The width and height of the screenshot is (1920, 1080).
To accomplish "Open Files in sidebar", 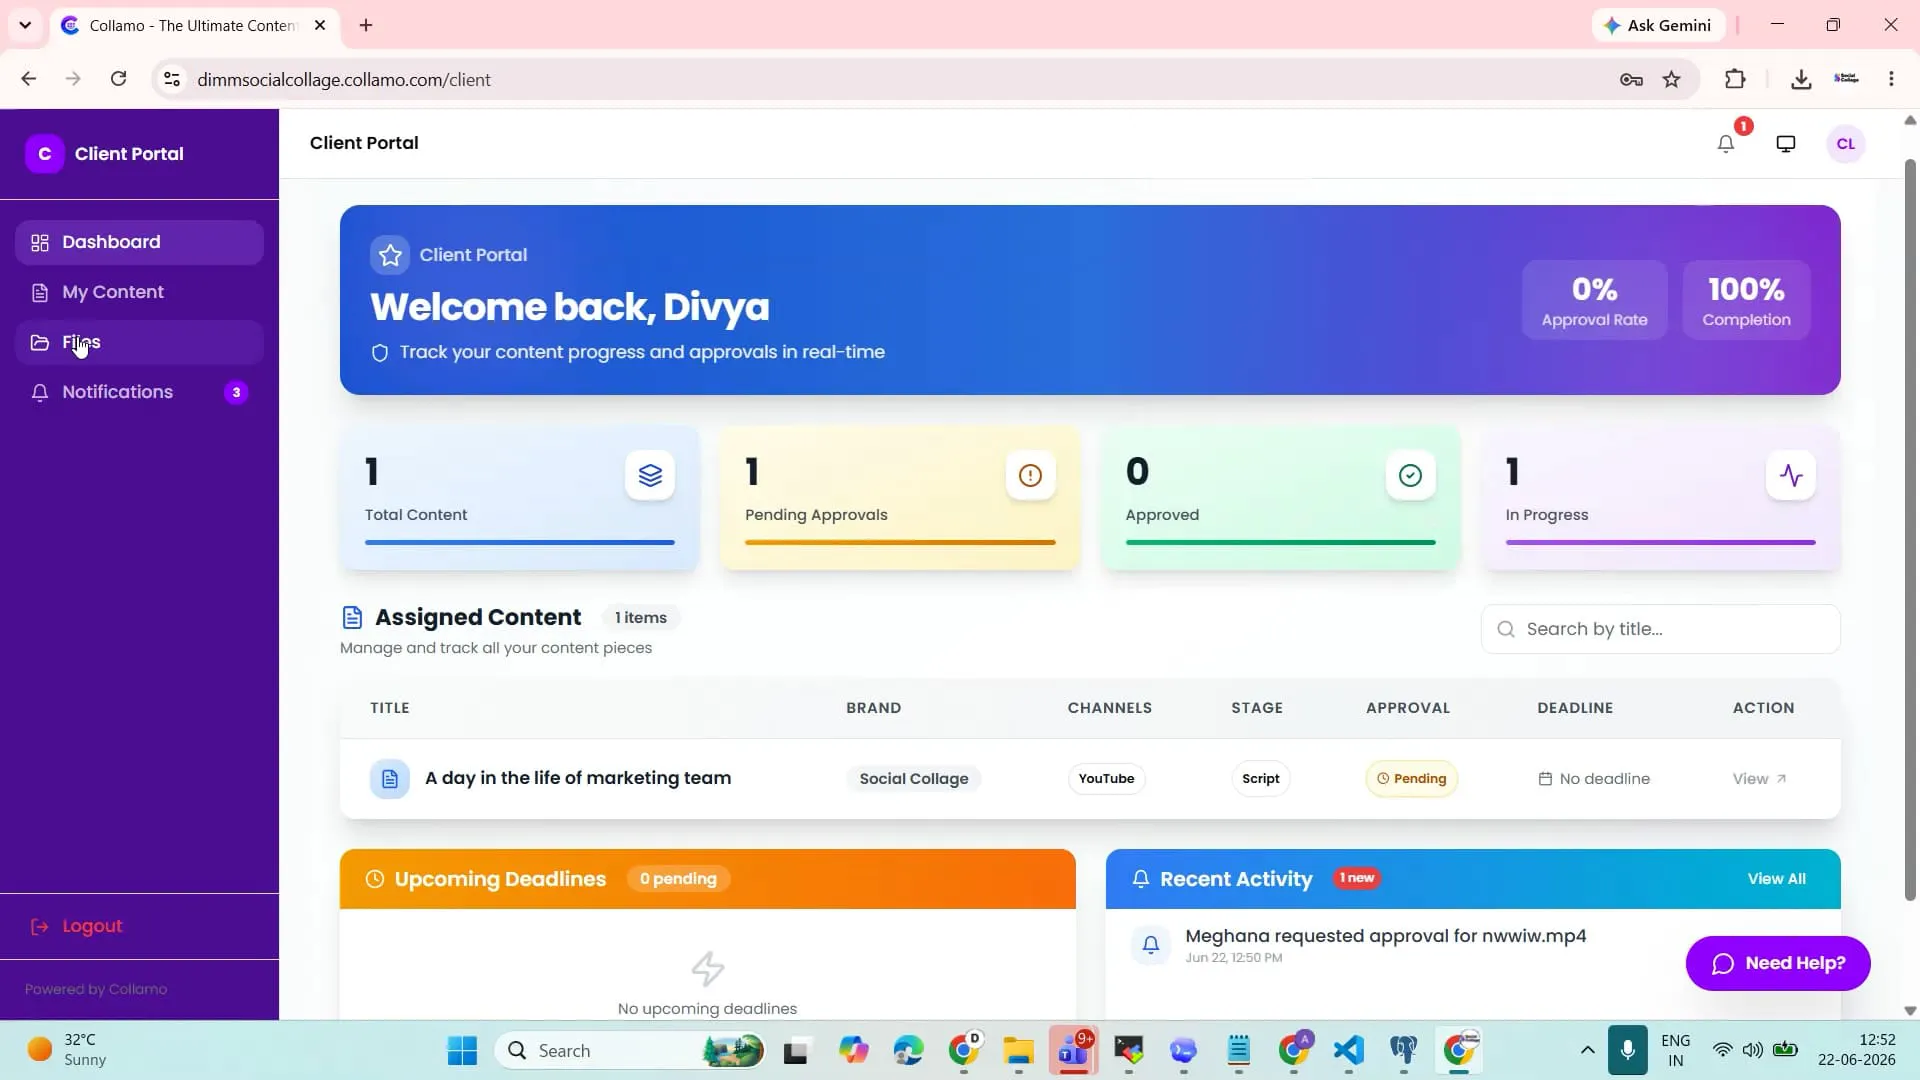I will 139,342.
